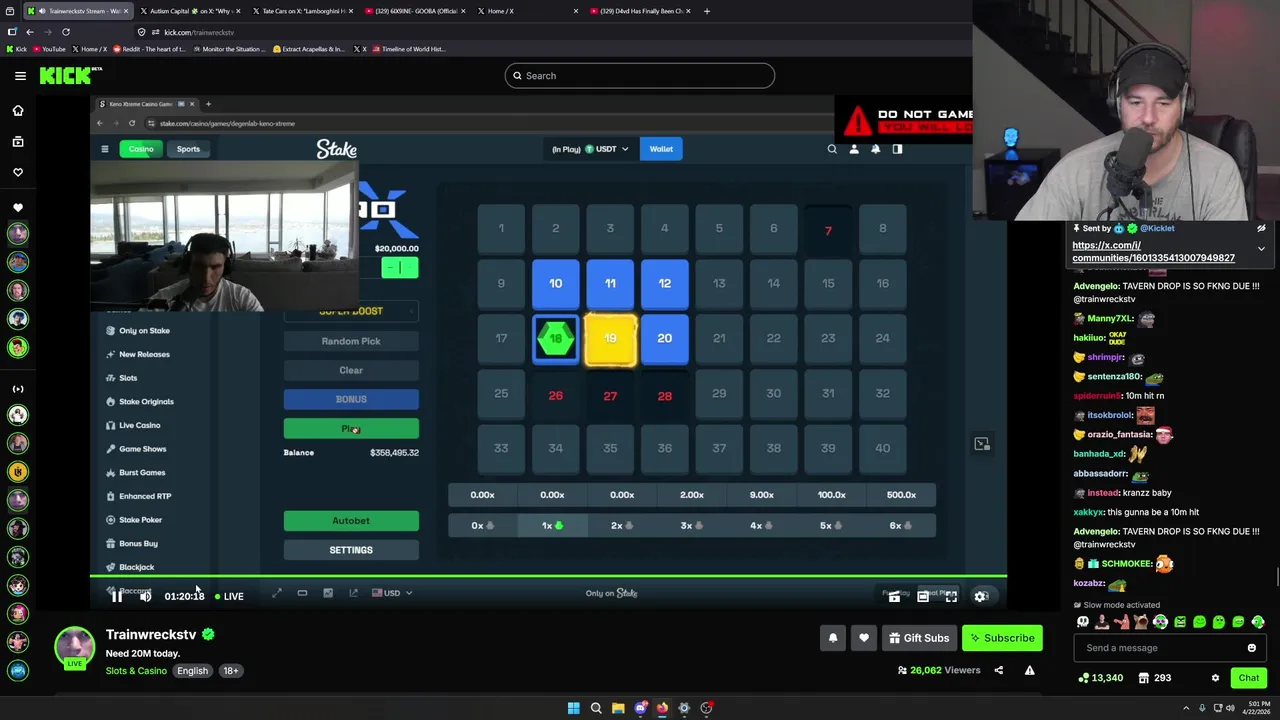The width and height of the screenshot is (1280, 720).
Task: Go to Kick home via sidebar icon
Action: pyautogui.click(x=18, y=111)
